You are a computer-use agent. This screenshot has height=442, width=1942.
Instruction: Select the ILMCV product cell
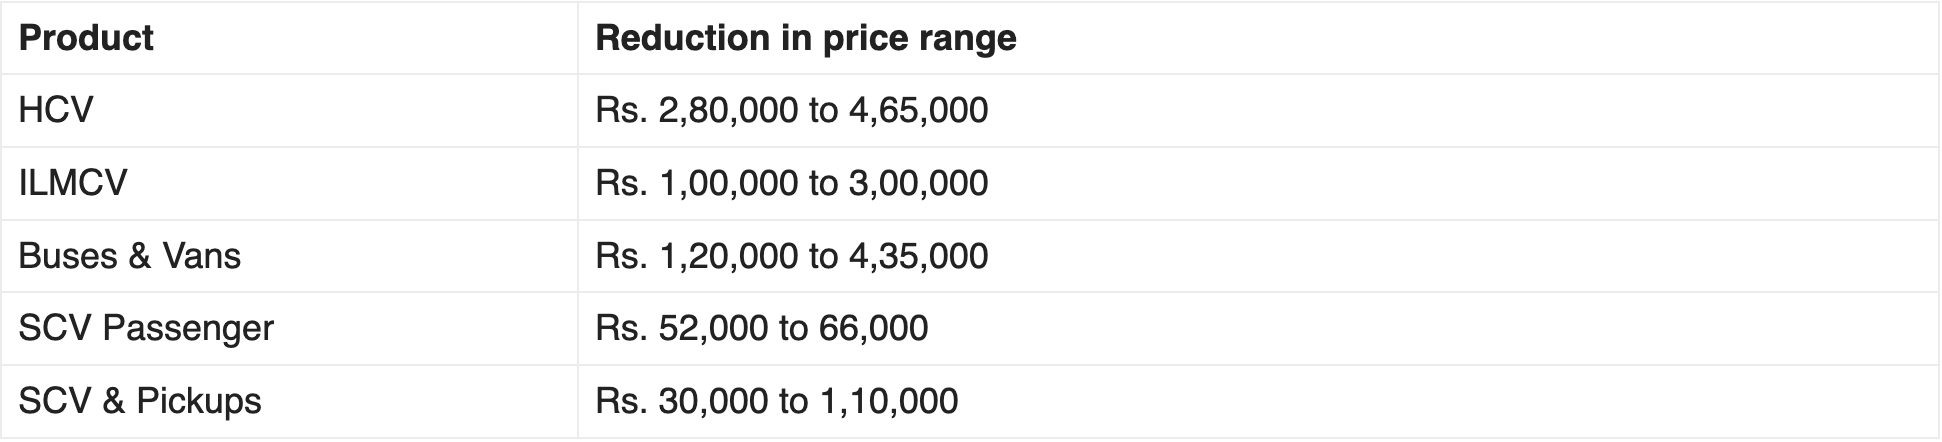coord(73,183)
